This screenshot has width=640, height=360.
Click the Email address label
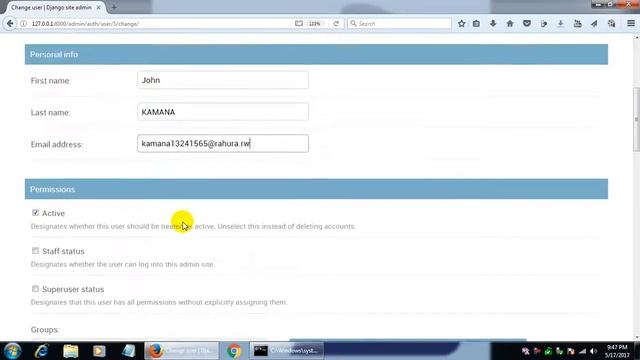pyautogui.click(x=57, y=144)
